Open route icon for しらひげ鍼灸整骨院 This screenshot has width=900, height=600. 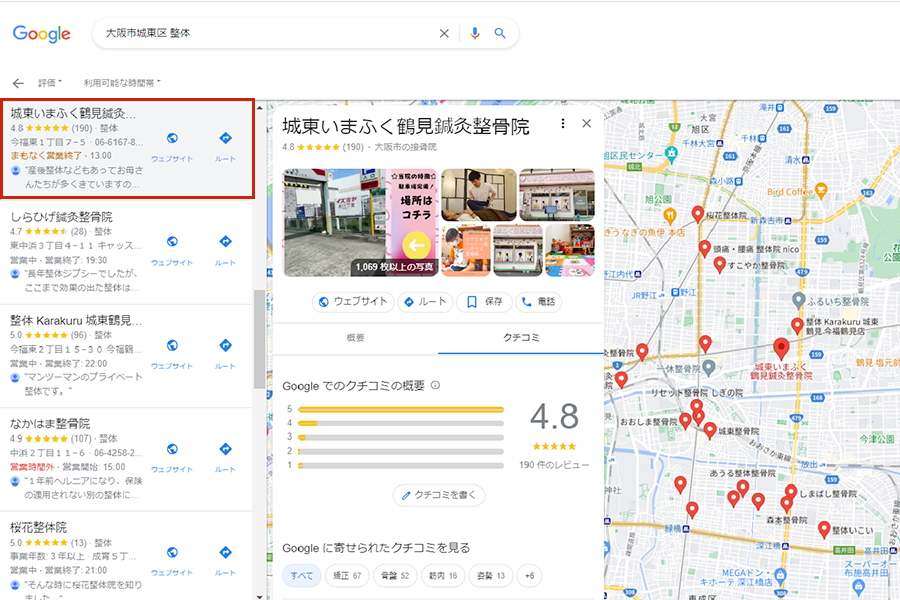pyautogui.click(x=225, y=242)
